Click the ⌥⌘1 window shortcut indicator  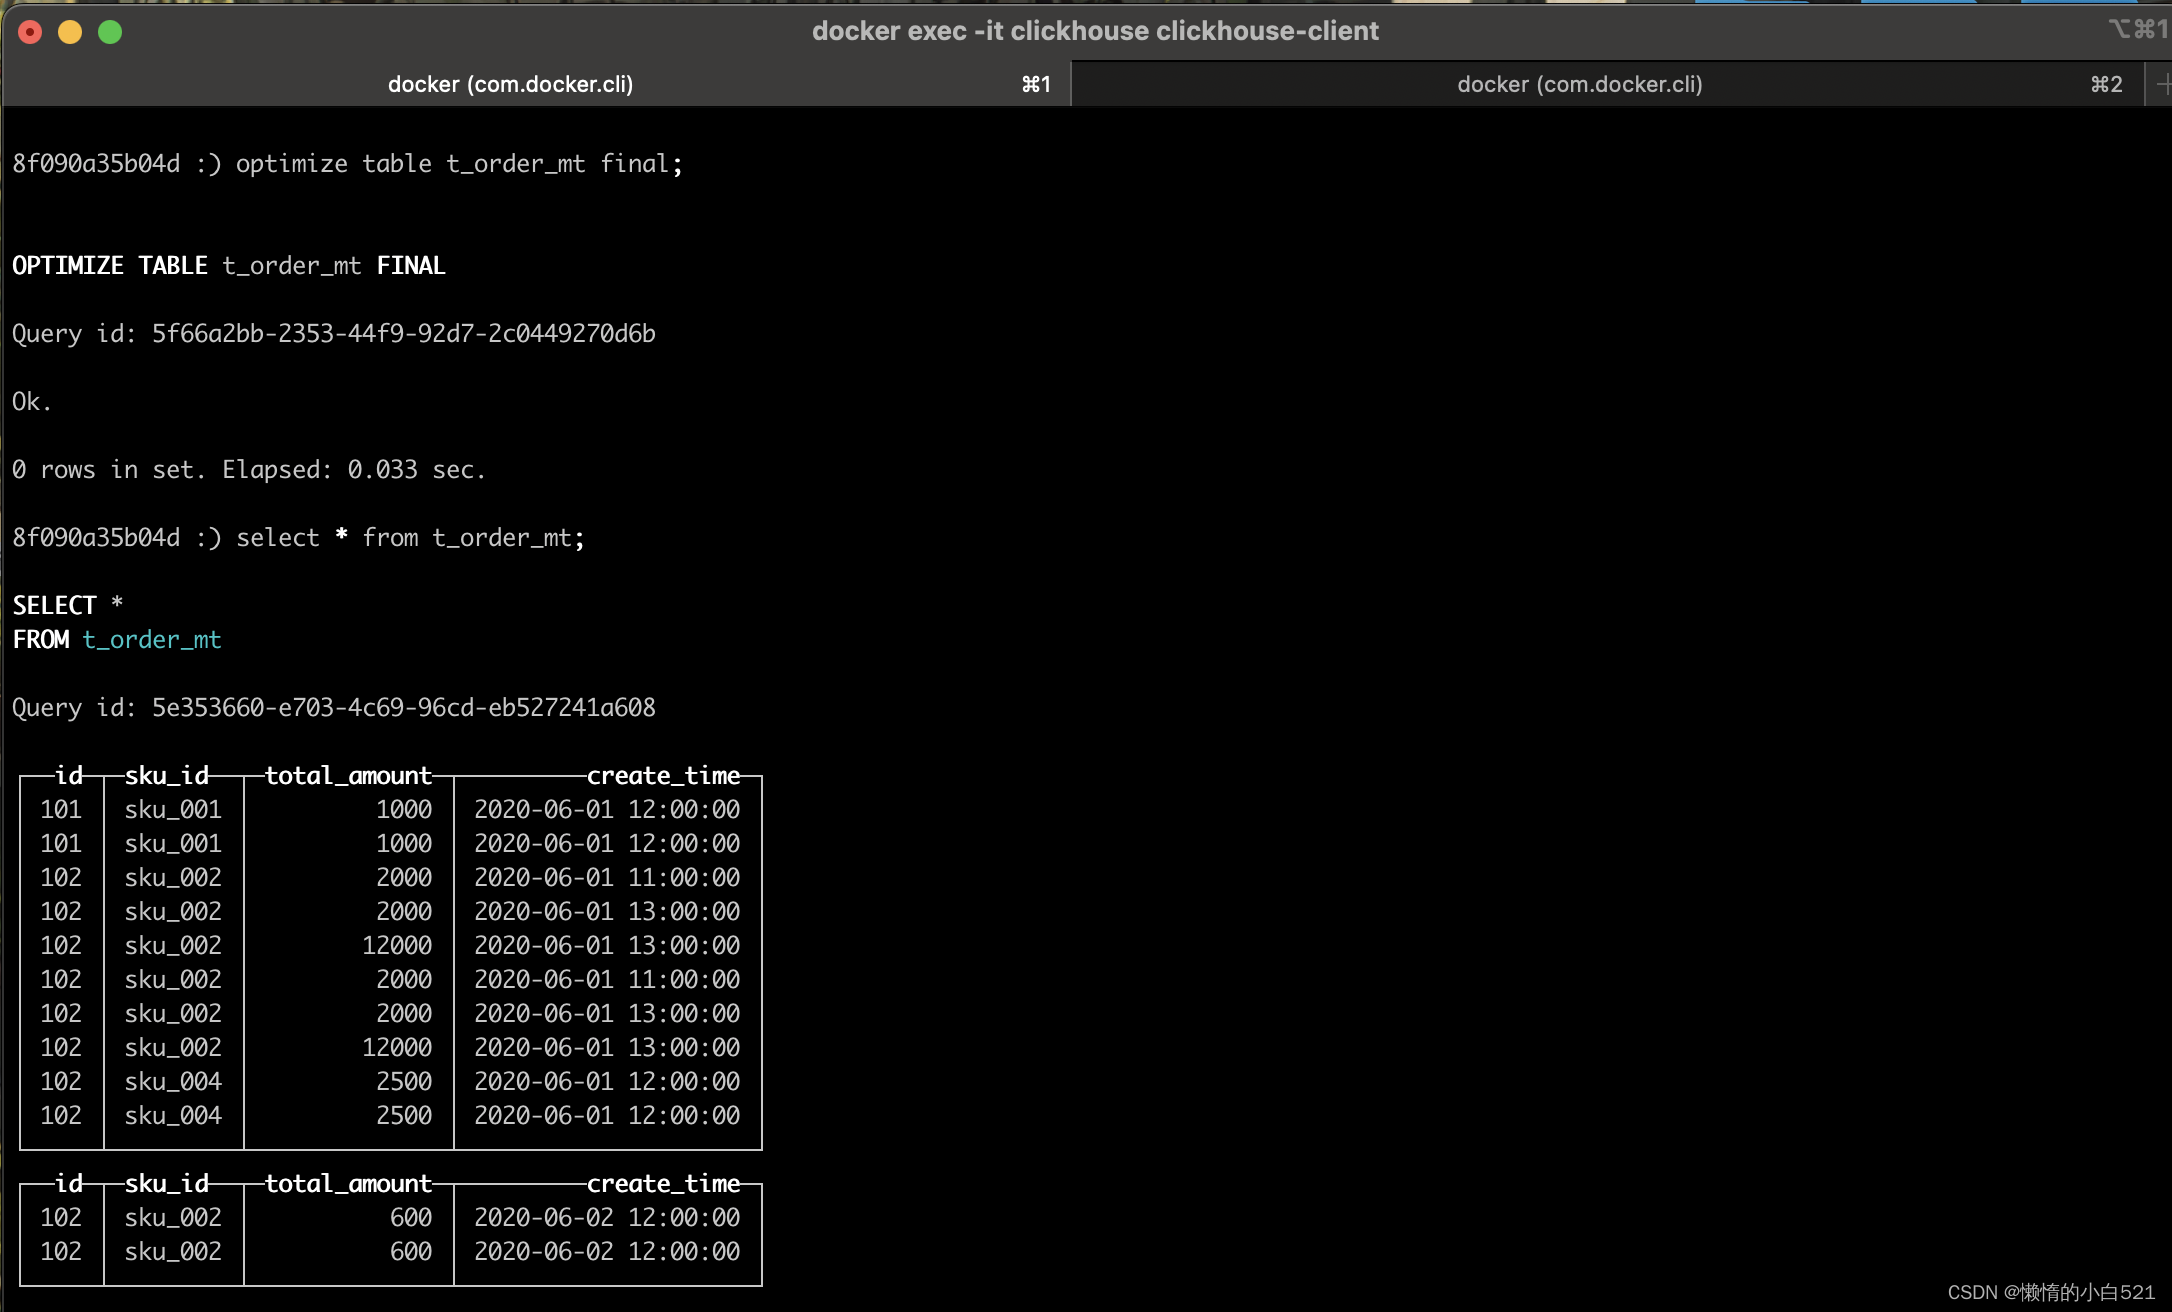(2138, 30)
